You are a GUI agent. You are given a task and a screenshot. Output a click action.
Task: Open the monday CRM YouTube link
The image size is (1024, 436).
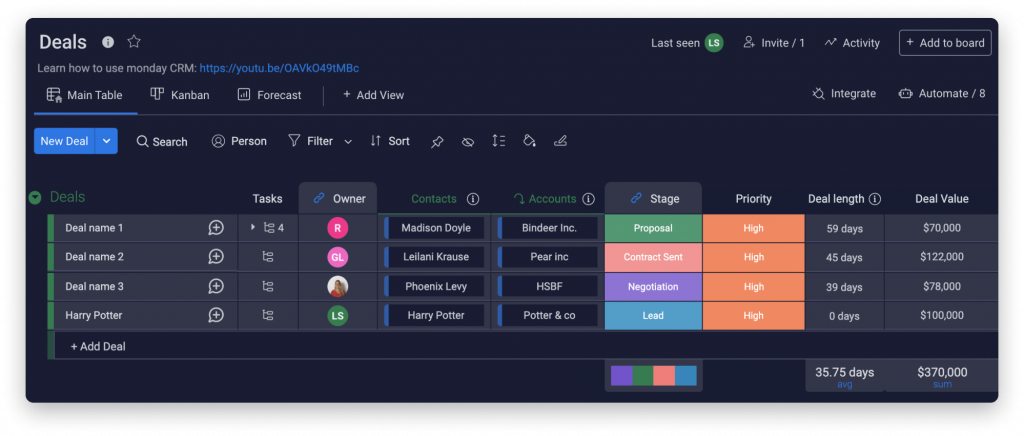pos(279,68)
